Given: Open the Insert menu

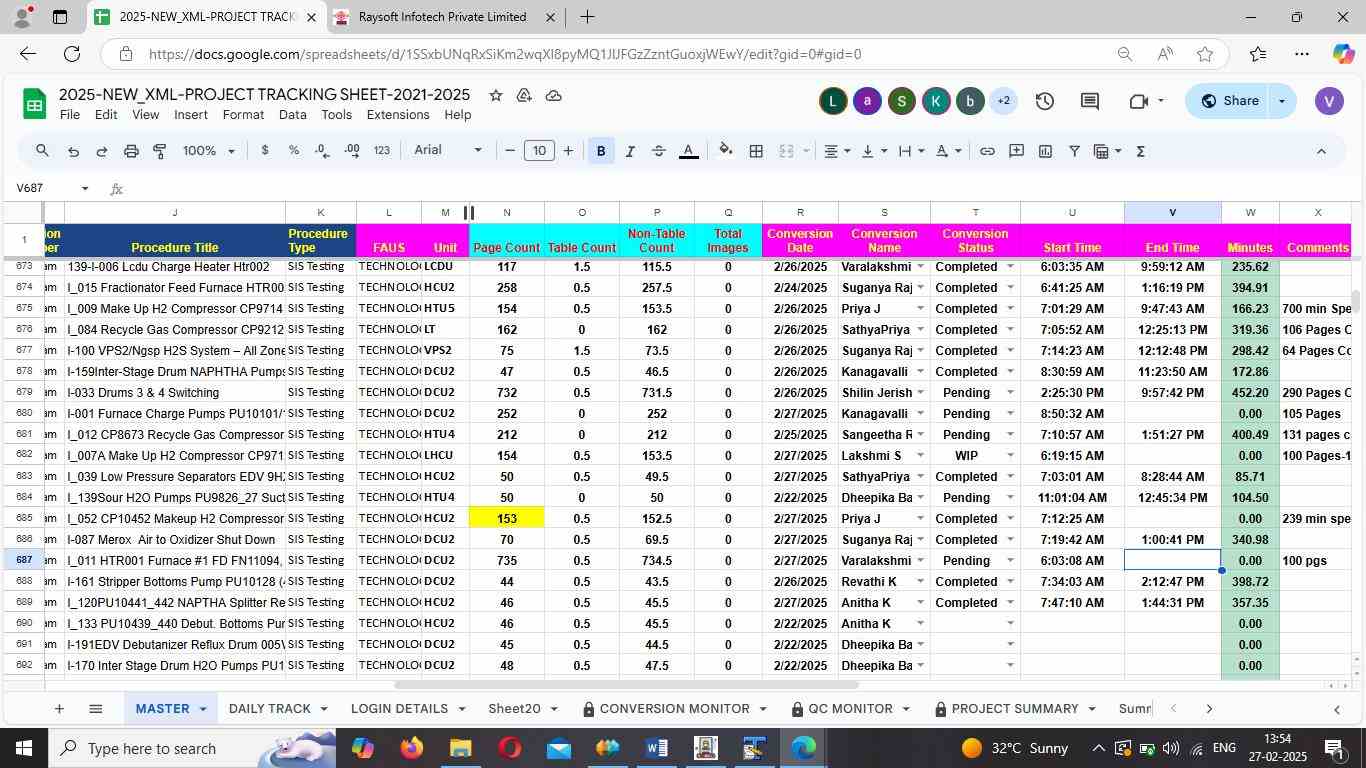Looking at the screenshot, I should pos(191,115).
